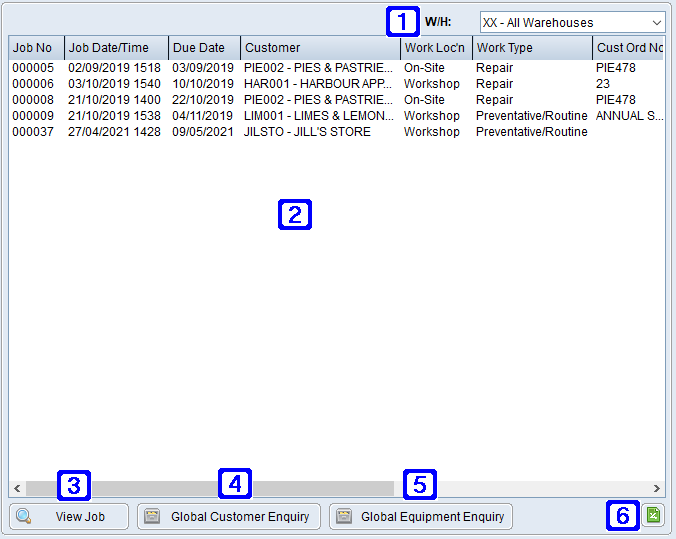
Task: Click job date 03/10/2019 1540 cell
Action: tap(114, 84)
